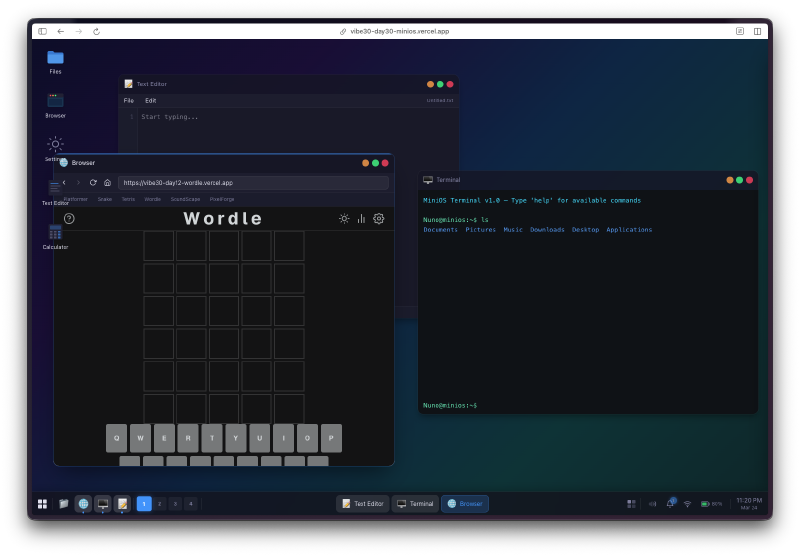The width and height of the screenshot is (800, 556).
Task: Click Documents in Terminal ls output
Action: (x=440, y=230)
